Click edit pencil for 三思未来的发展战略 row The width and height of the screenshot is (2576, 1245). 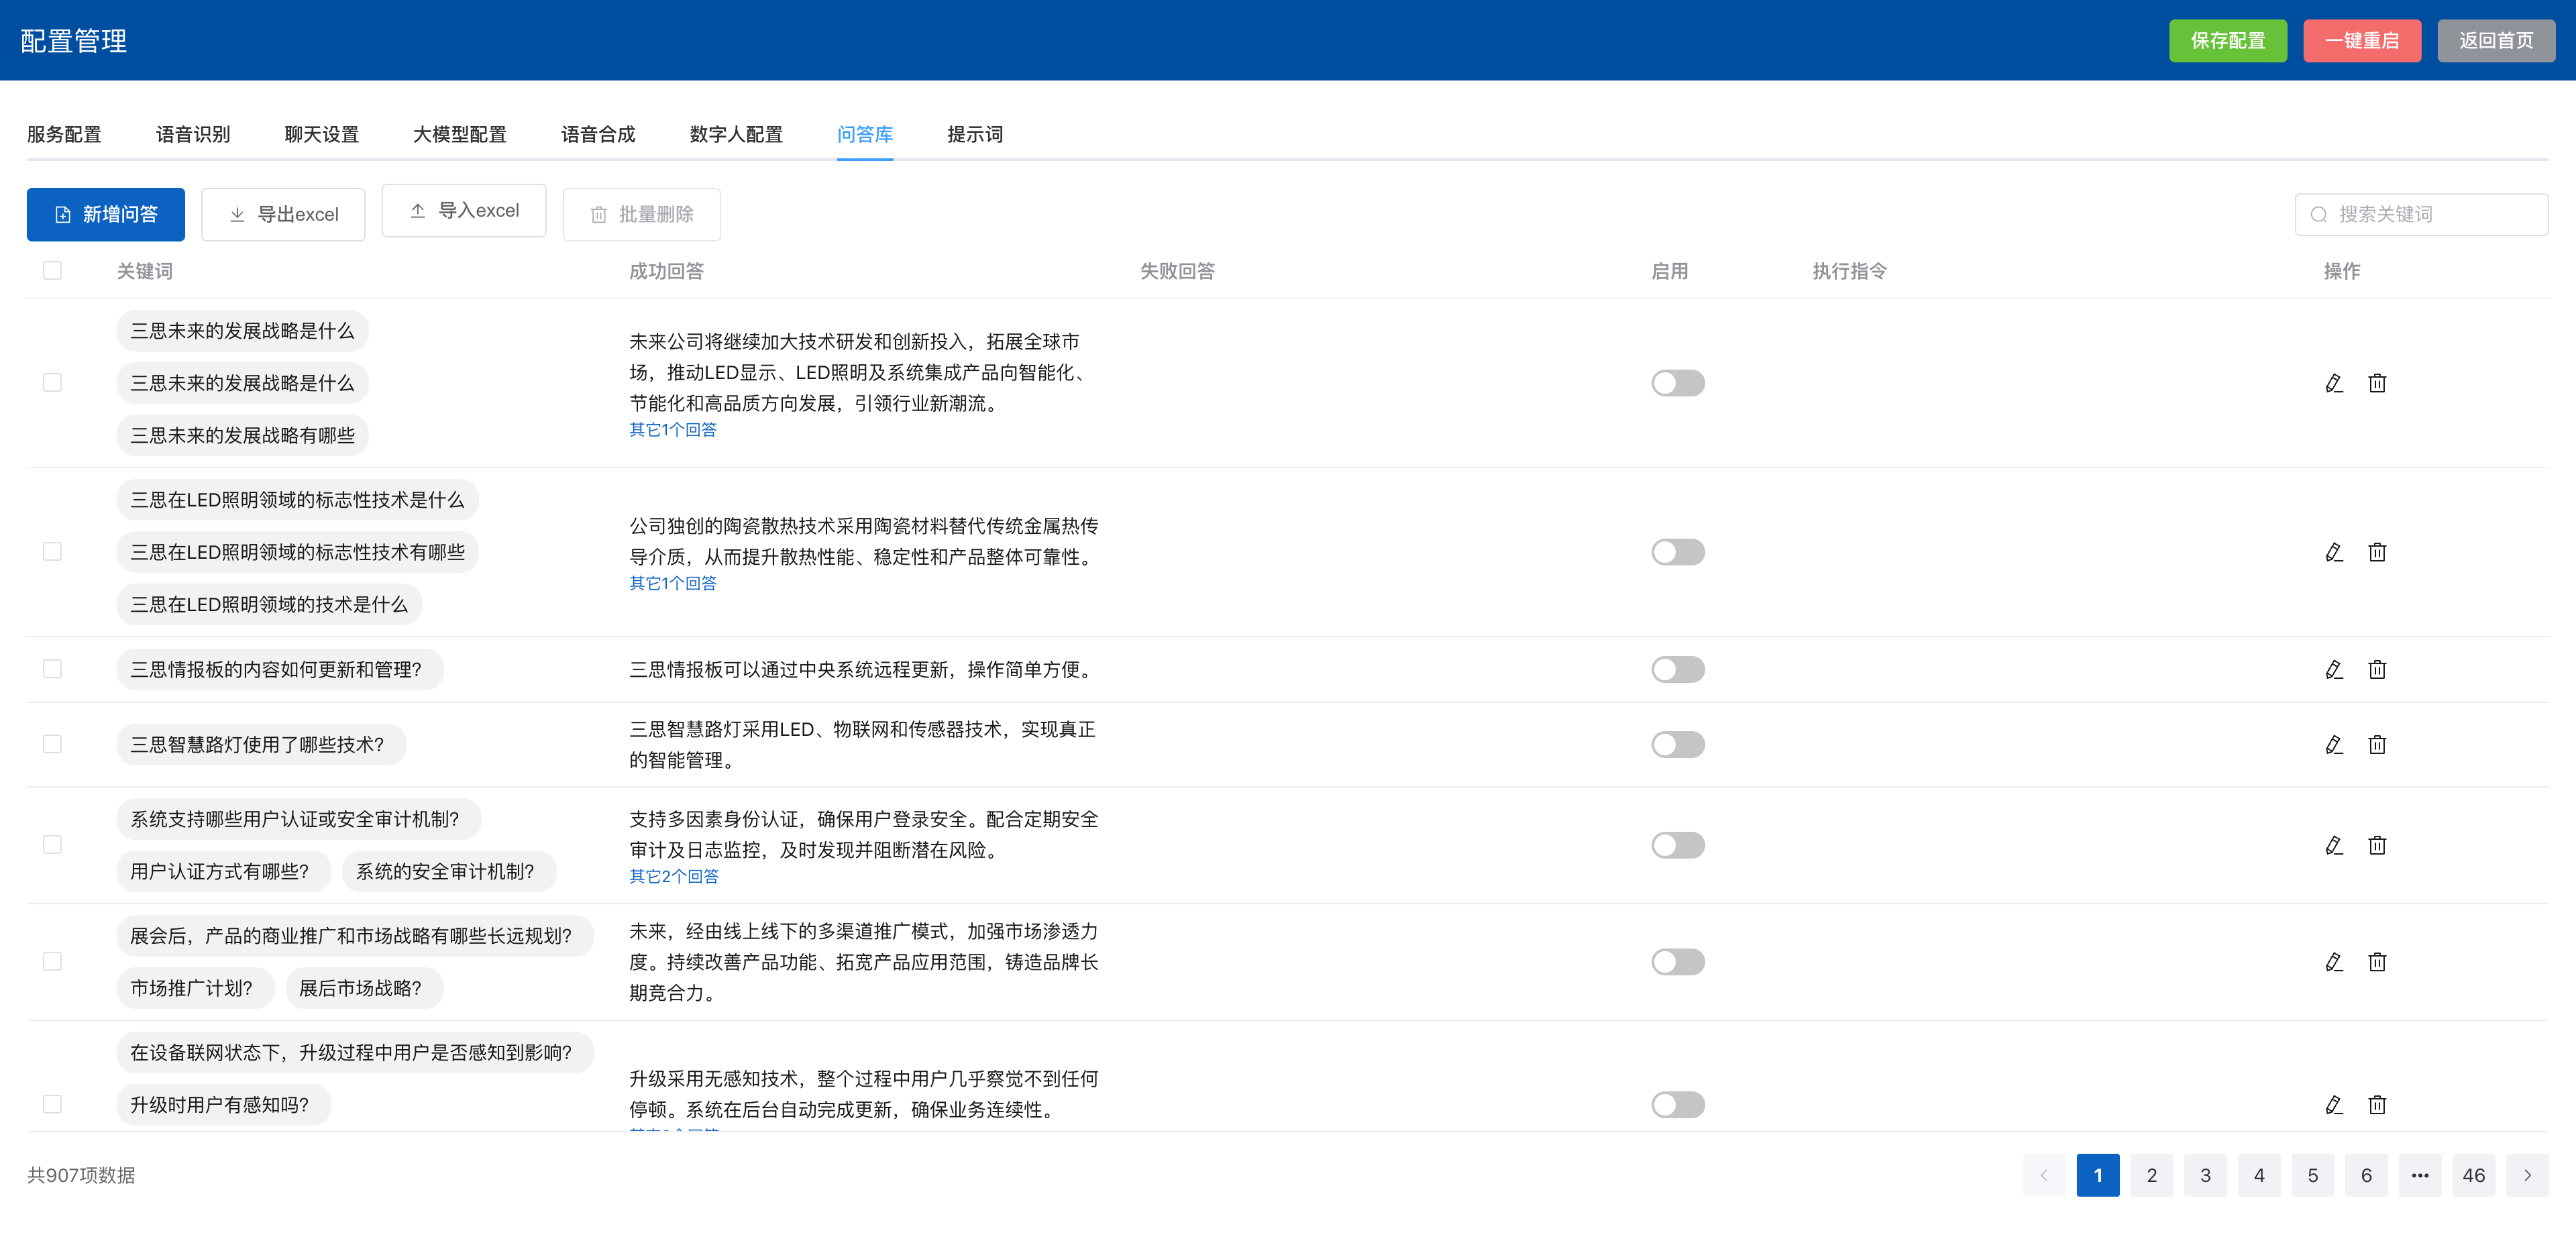click(x=2333, y=383)
